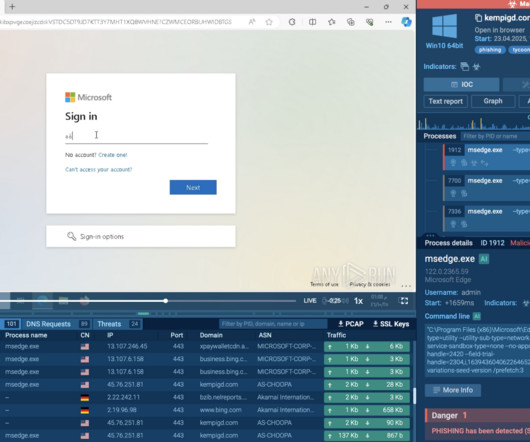Click More Info button for msedge.exe
The image size is (530, 442).
pos(453,390)
